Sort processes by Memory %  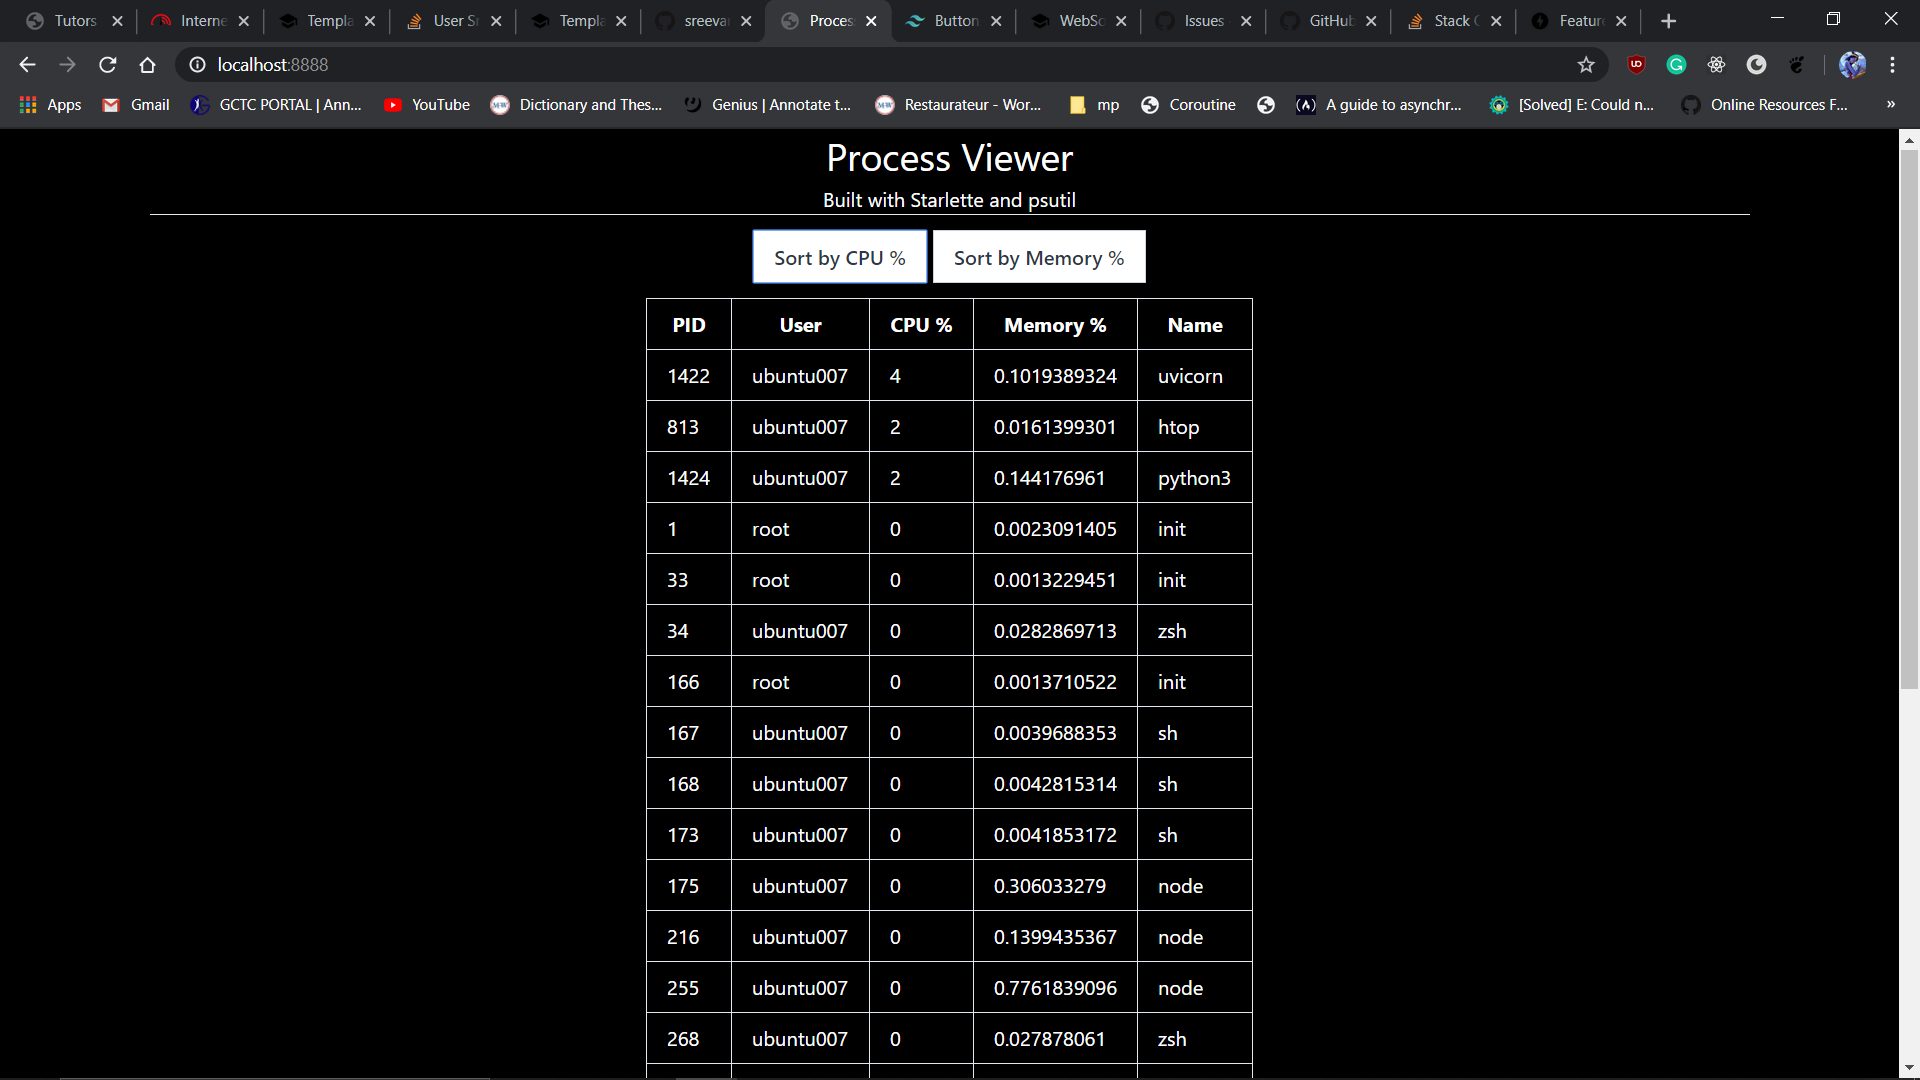pos(1038,258)
